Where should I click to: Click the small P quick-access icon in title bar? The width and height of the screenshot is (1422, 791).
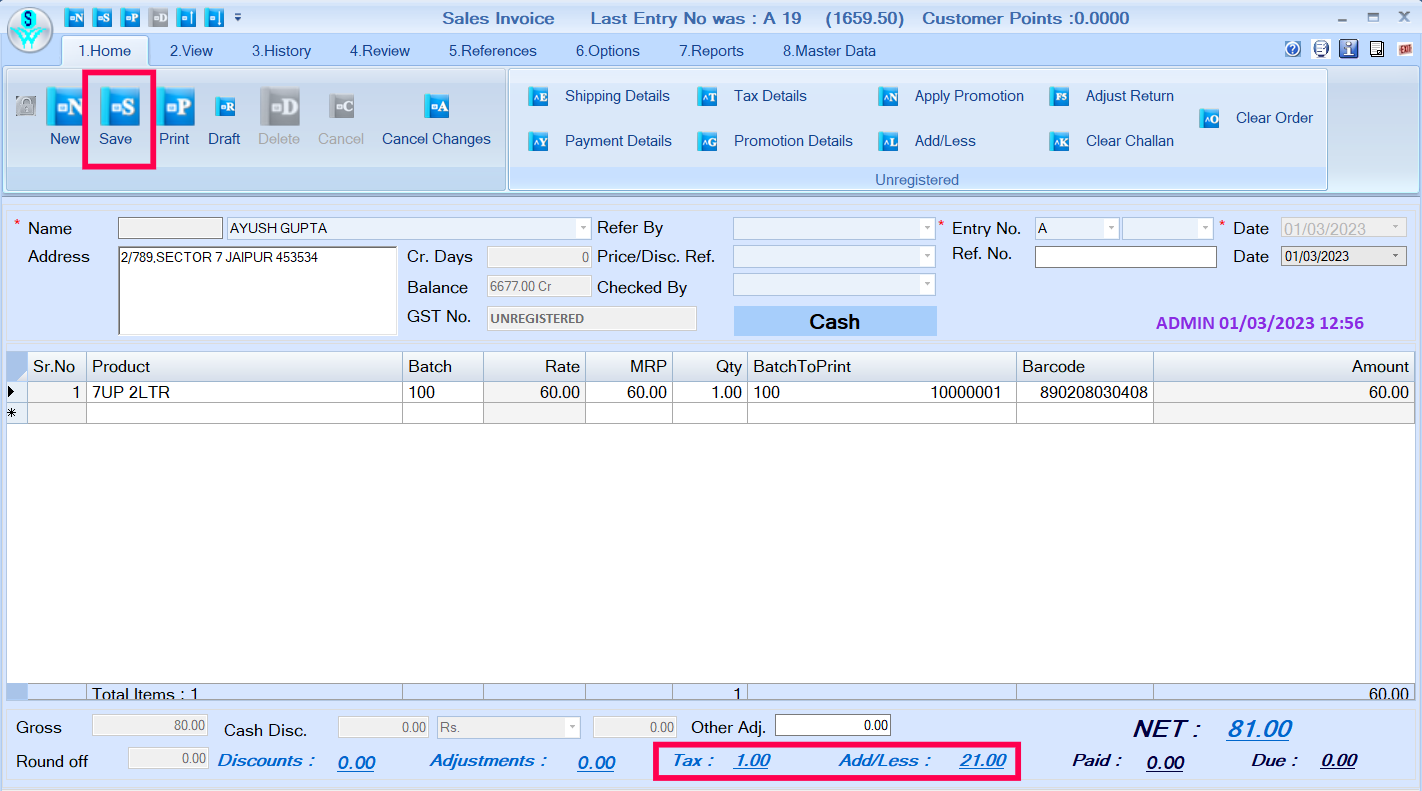click(x=130, y=17)
